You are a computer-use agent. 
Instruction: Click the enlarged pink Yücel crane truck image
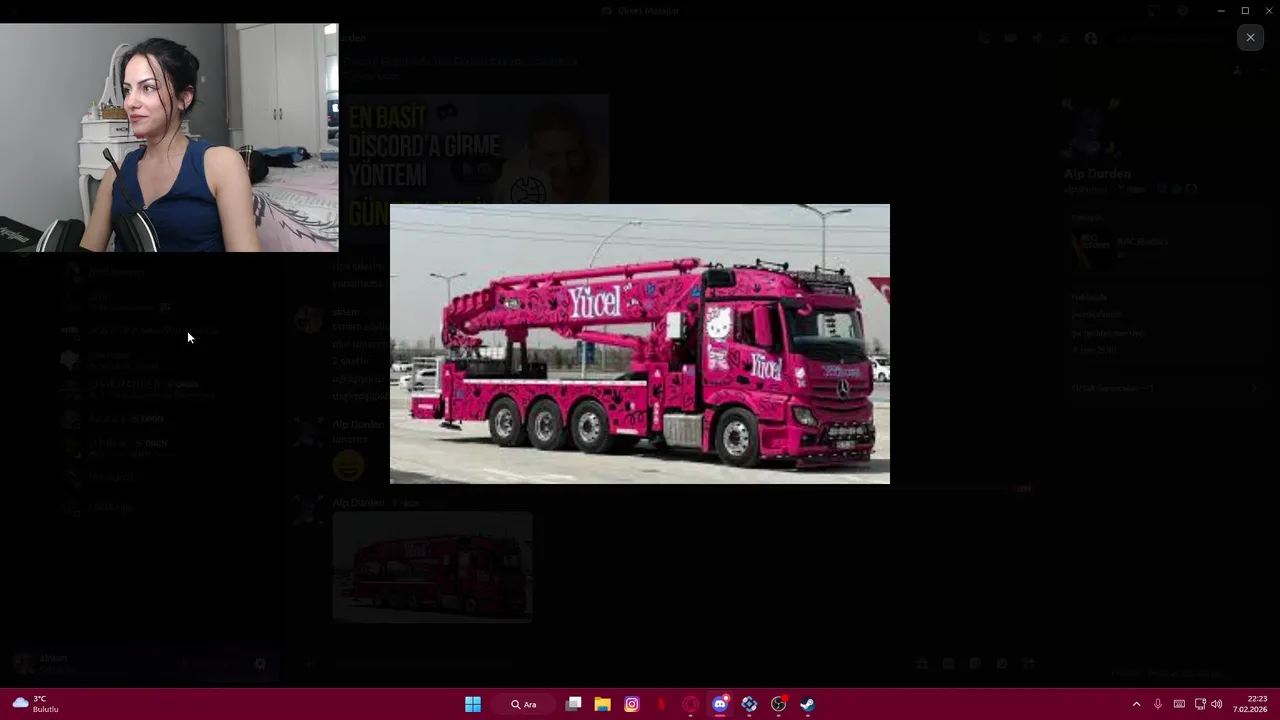tap(640, 344)
